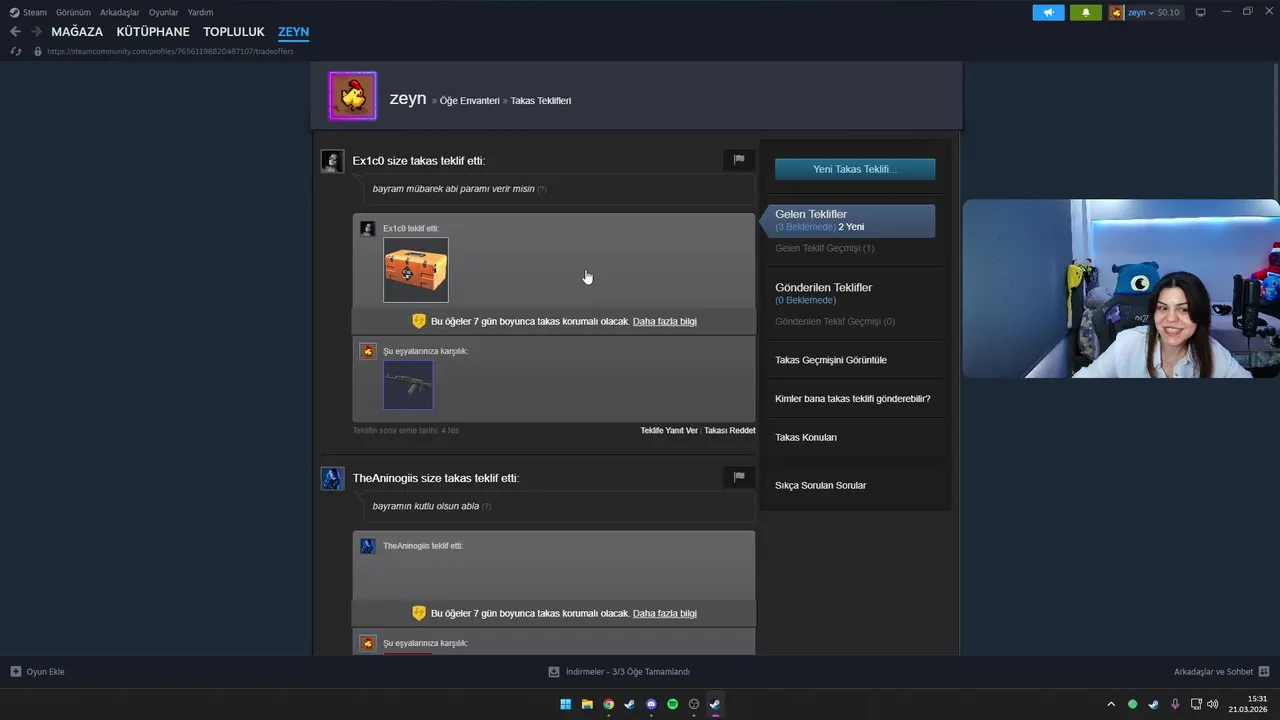Screen dimensions: 1280x720
Task: Open the Takas Teklifleri breadcrumb
Action: (x=541, y=101)
